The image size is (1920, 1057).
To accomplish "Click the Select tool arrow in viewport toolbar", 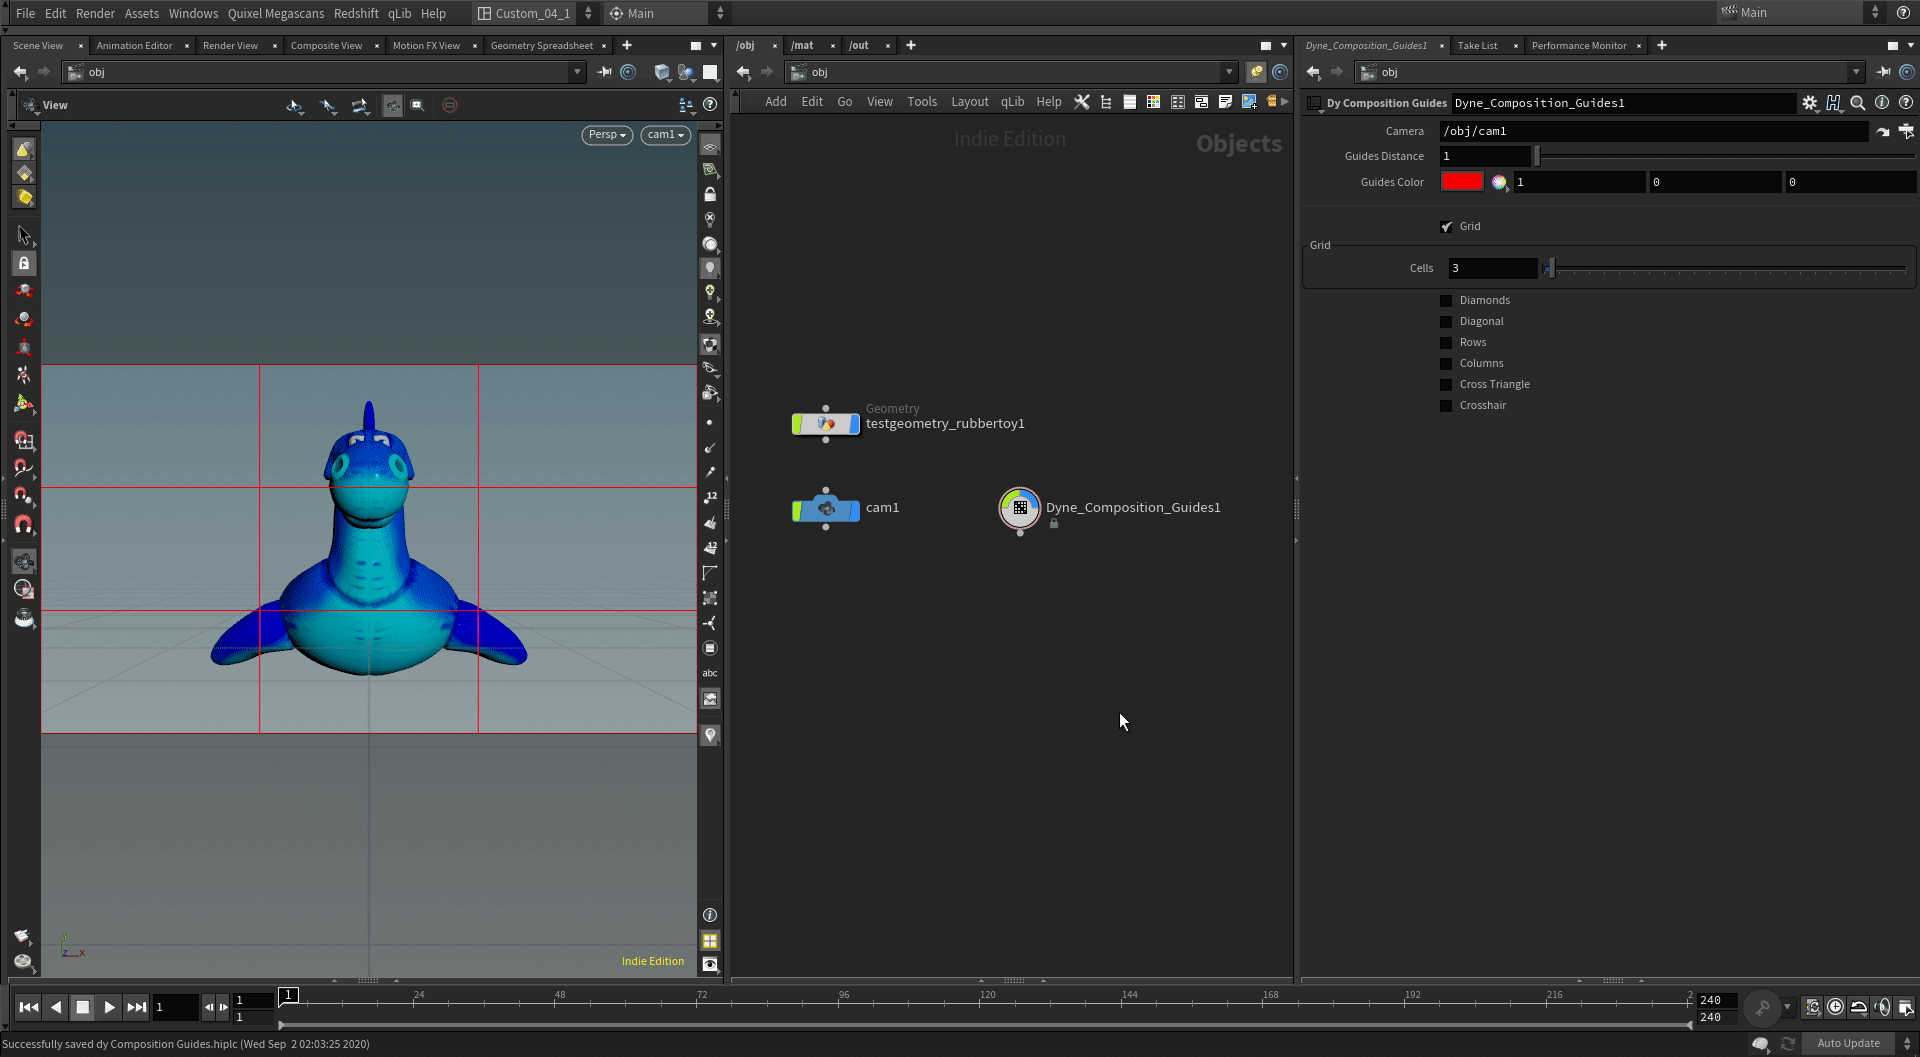I will coord(24,235).
